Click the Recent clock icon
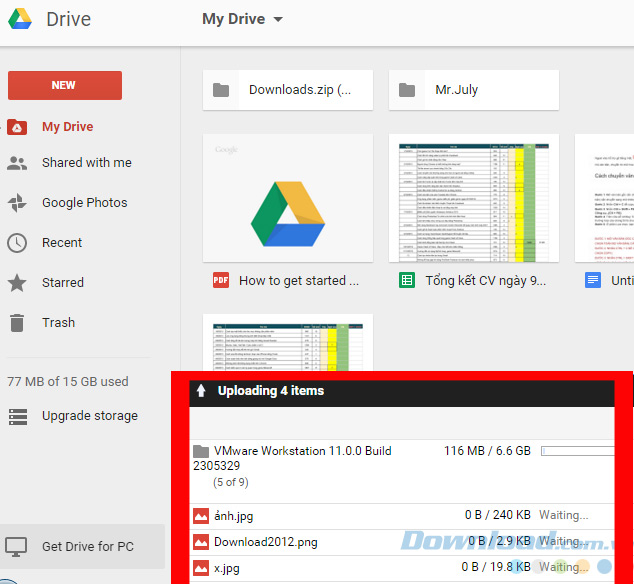The image size is (634, 584). point(17,243)
